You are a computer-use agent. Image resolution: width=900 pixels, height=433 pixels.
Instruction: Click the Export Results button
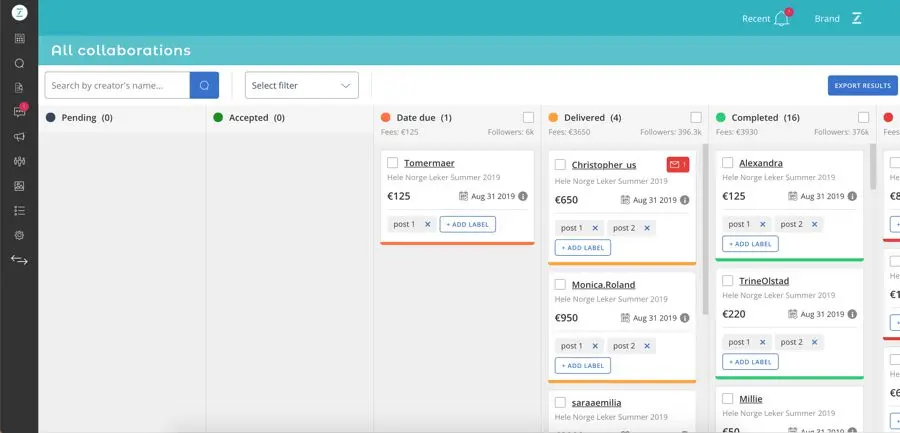(862, 86)
